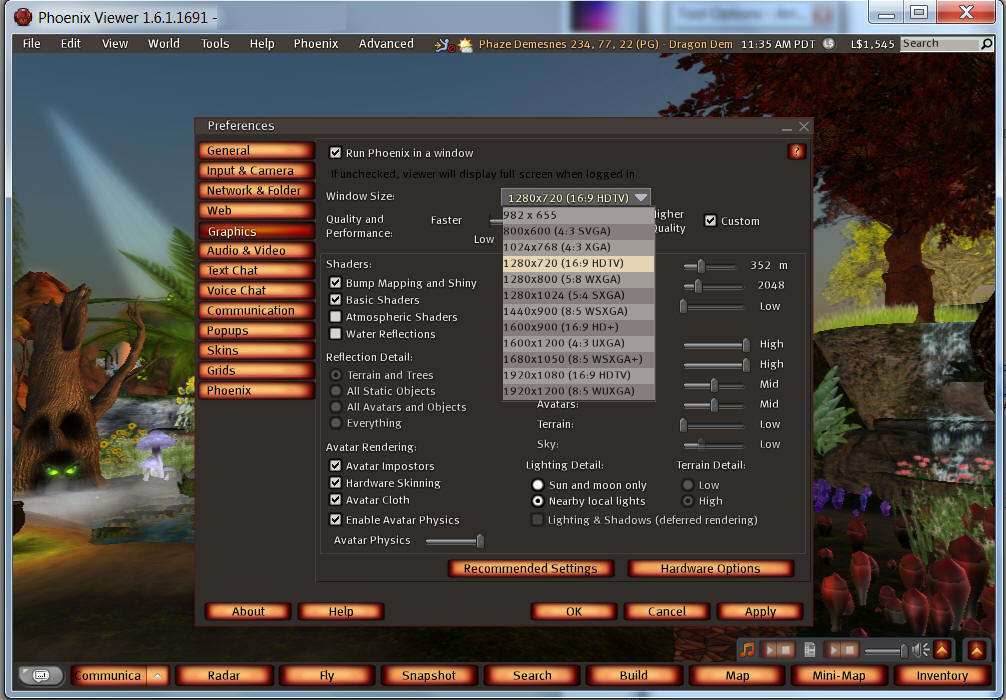Disable Basic Shaders checkbox
The height and width of the screenshot is (700, 1006).
(335, 300)
